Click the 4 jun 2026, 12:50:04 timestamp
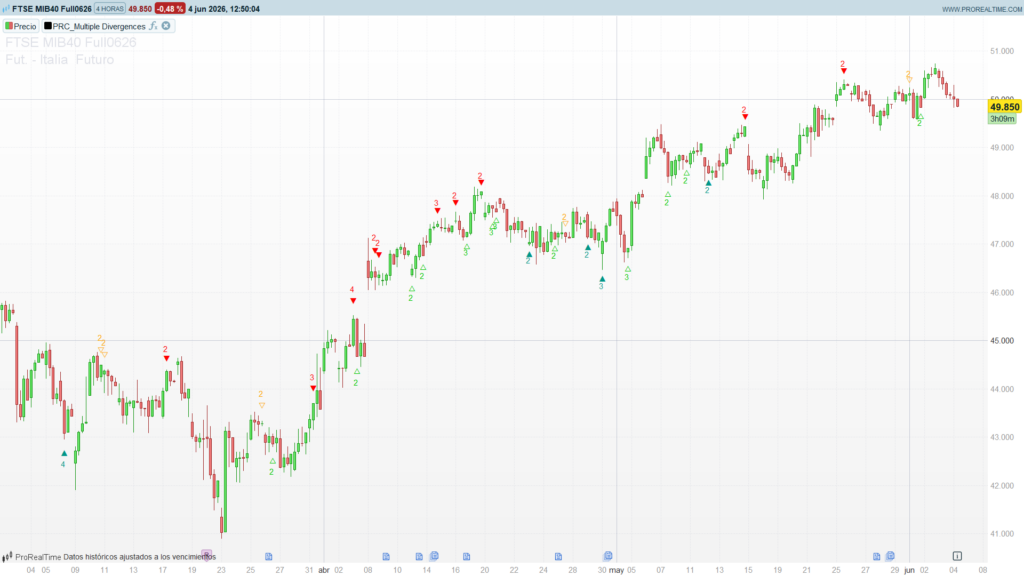The height and width of the screenshot is (576, 1024). point(224,9)
